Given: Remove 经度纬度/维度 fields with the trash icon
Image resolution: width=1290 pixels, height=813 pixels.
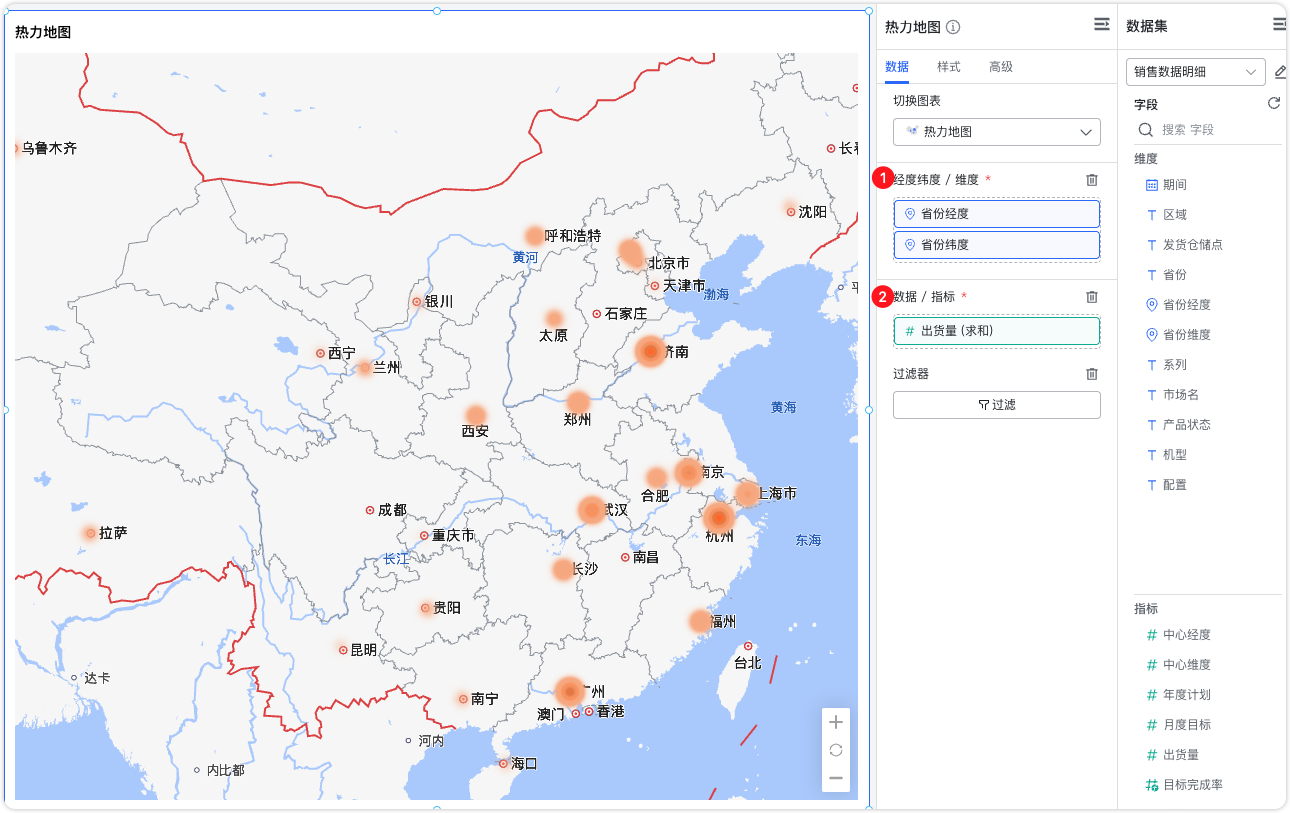Looking at the screenshot, I should pos(1091,181).
